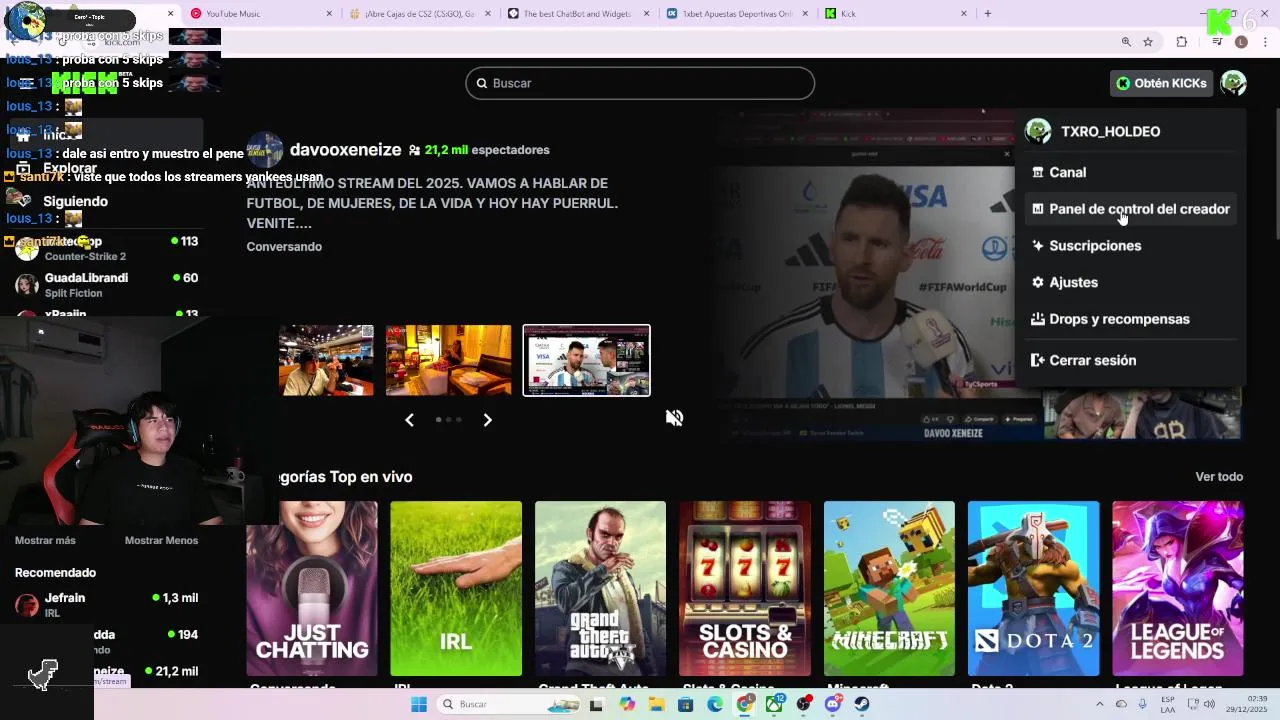
Task: Open GuadaLibrandi channel in followed list
Action: [x=106, y=285]
